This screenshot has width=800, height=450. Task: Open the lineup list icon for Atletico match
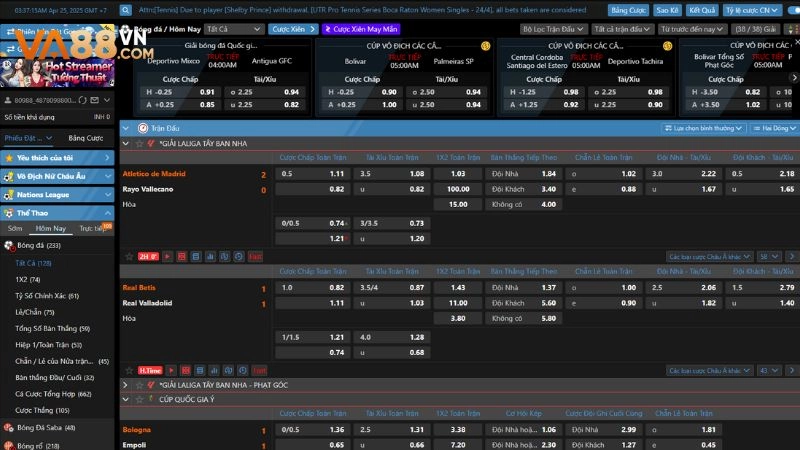(196, 257)
